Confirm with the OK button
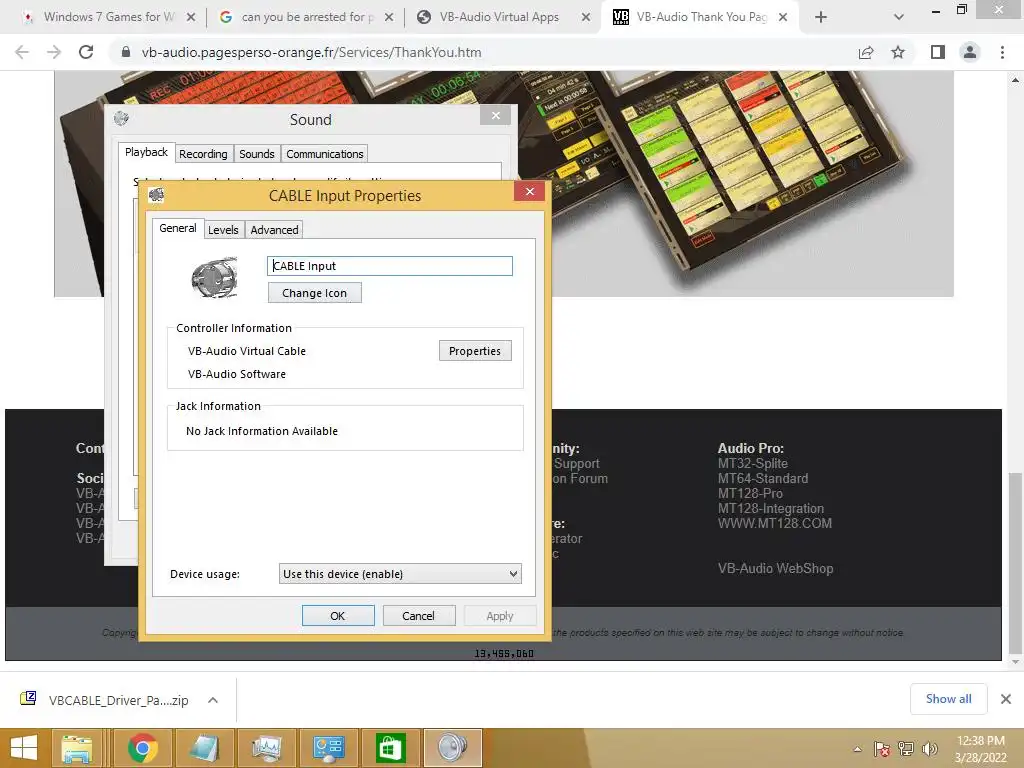1024x768 pixels. (x=338, y=616)
